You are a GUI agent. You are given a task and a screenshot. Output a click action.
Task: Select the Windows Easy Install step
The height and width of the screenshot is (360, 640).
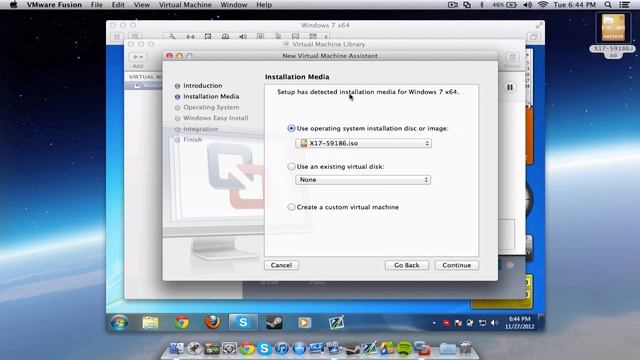[216, 118]
